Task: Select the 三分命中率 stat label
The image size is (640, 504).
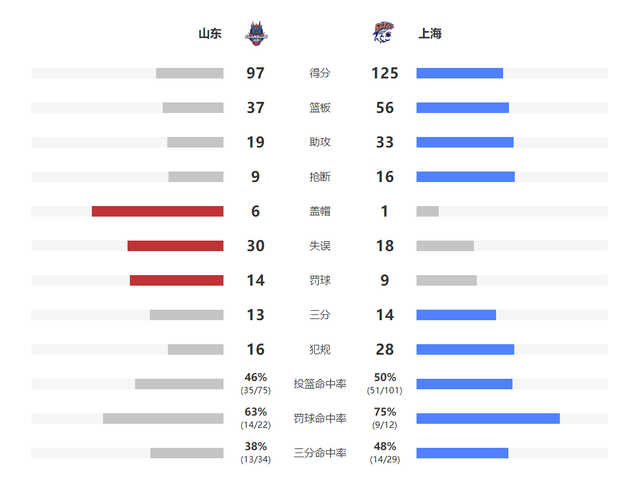Action: tap(320, 453)
